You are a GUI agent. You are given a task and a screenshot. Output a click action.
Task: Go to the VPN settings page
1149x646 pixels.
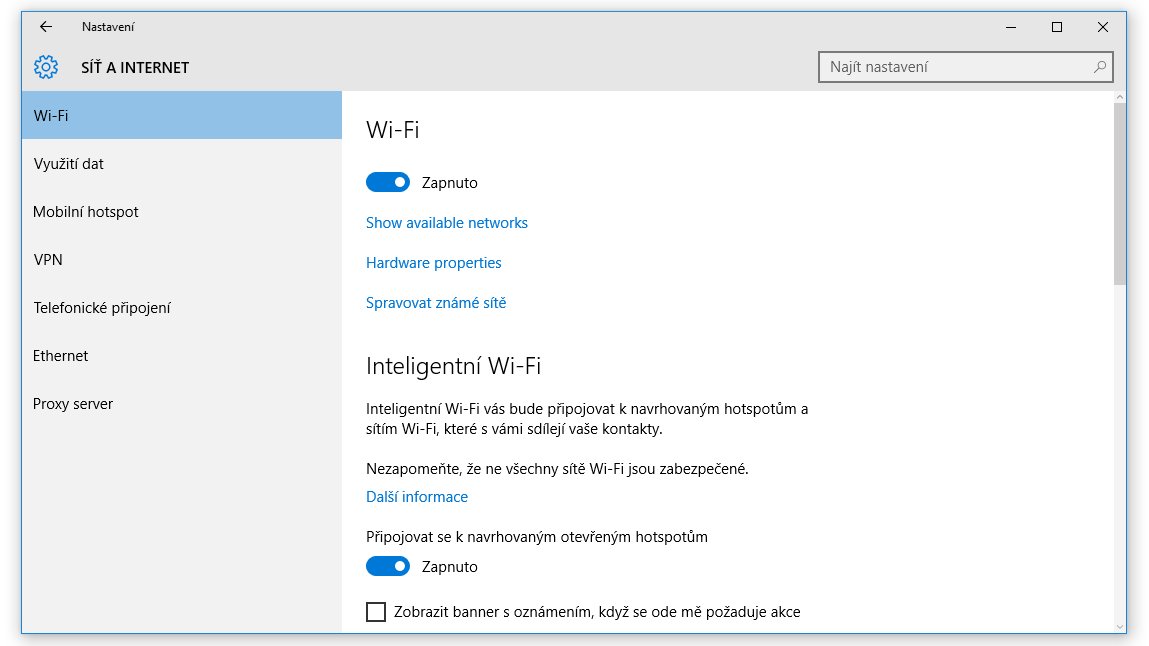(x=182, y=259)
